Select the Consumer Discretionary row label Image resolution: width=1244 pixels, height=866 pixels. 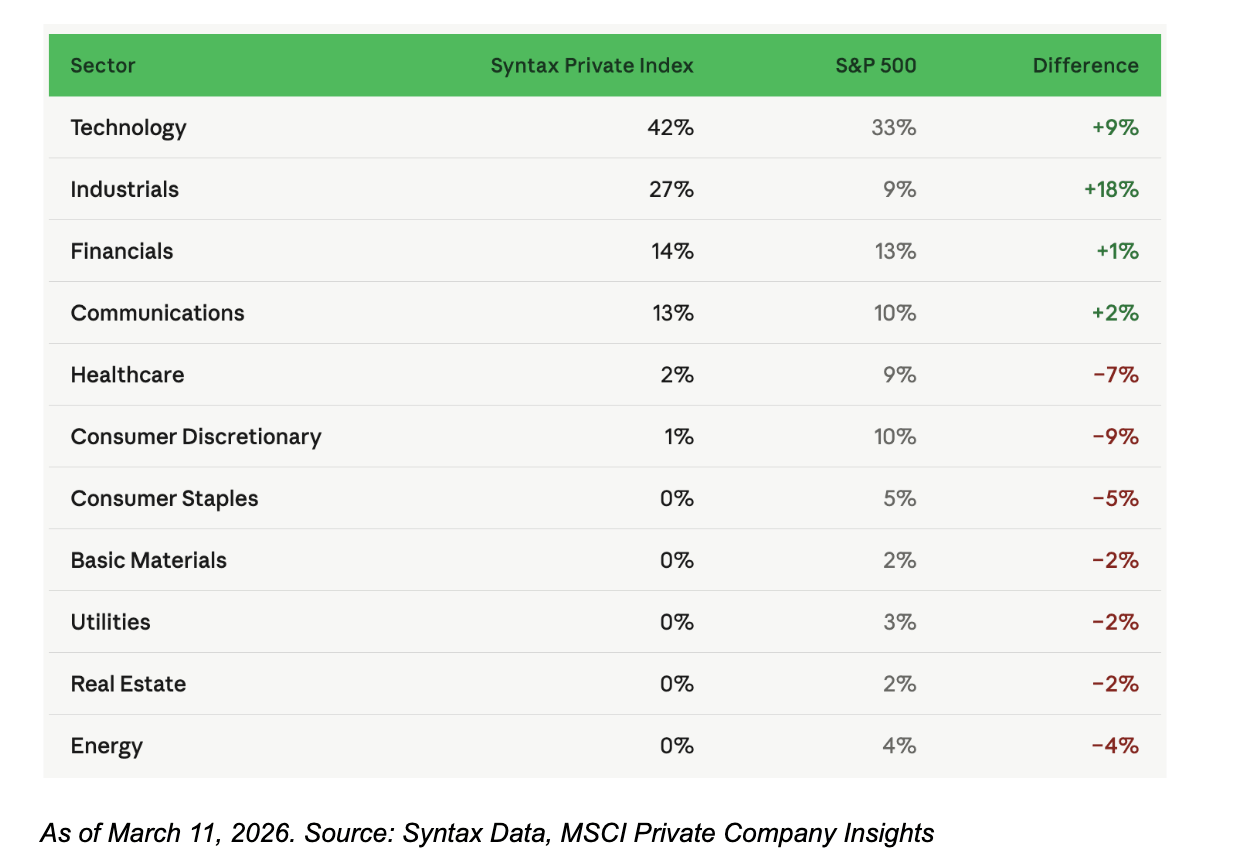click(x=196, y=437)
